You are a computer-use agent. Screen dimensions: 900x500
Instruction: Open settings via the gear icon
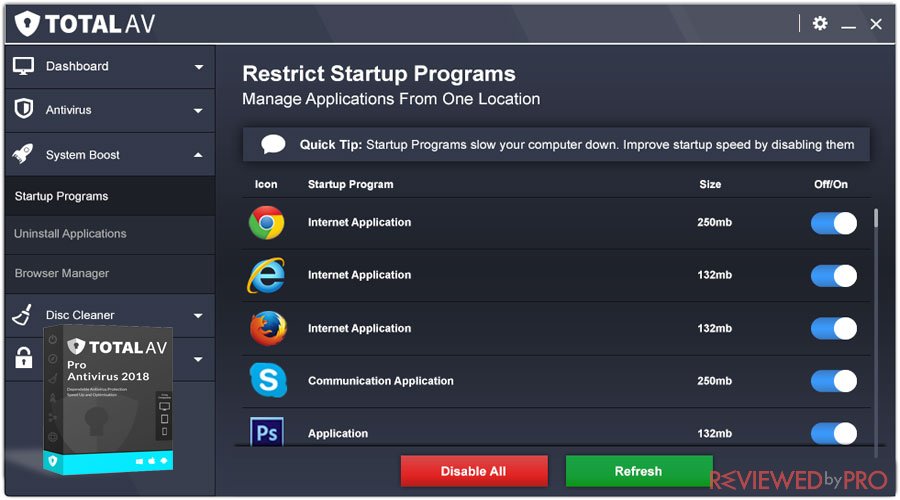(820, 24)
